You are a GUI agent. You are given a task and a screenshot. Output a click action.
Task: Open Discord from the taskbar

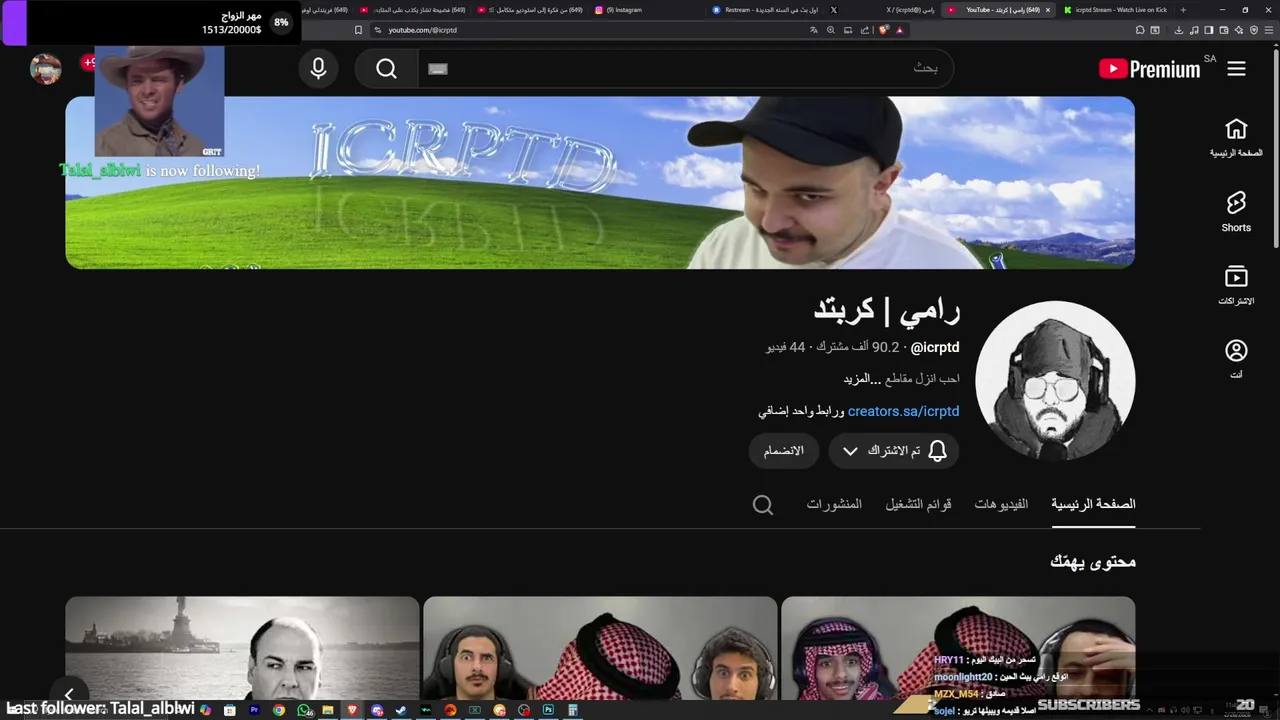(377, 710)
